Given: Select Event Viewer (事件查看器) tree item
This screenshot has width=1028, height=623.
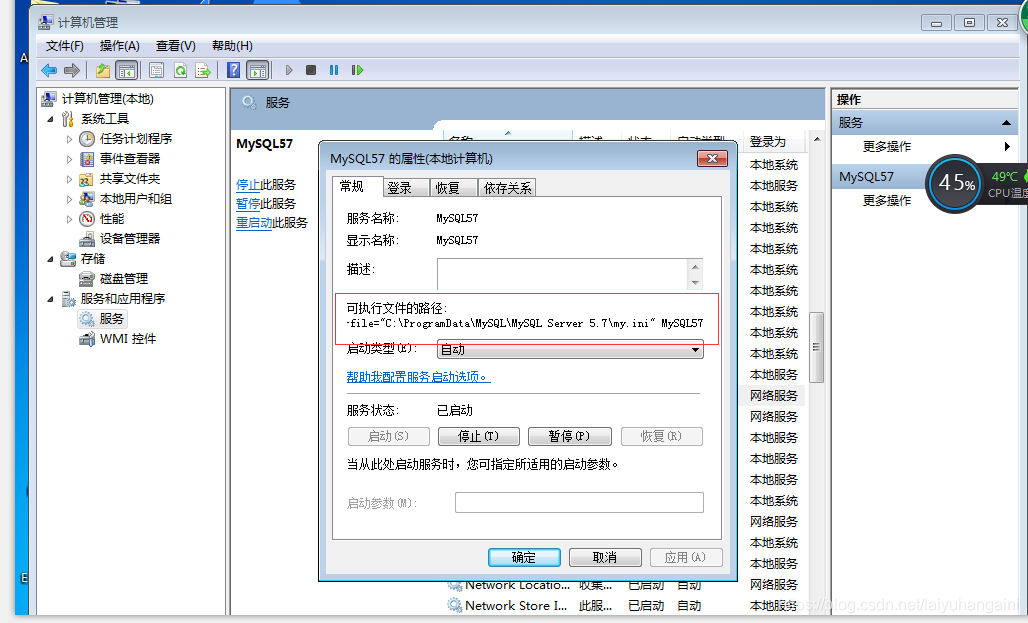Looking at the screenshot, I should point(130,159).
